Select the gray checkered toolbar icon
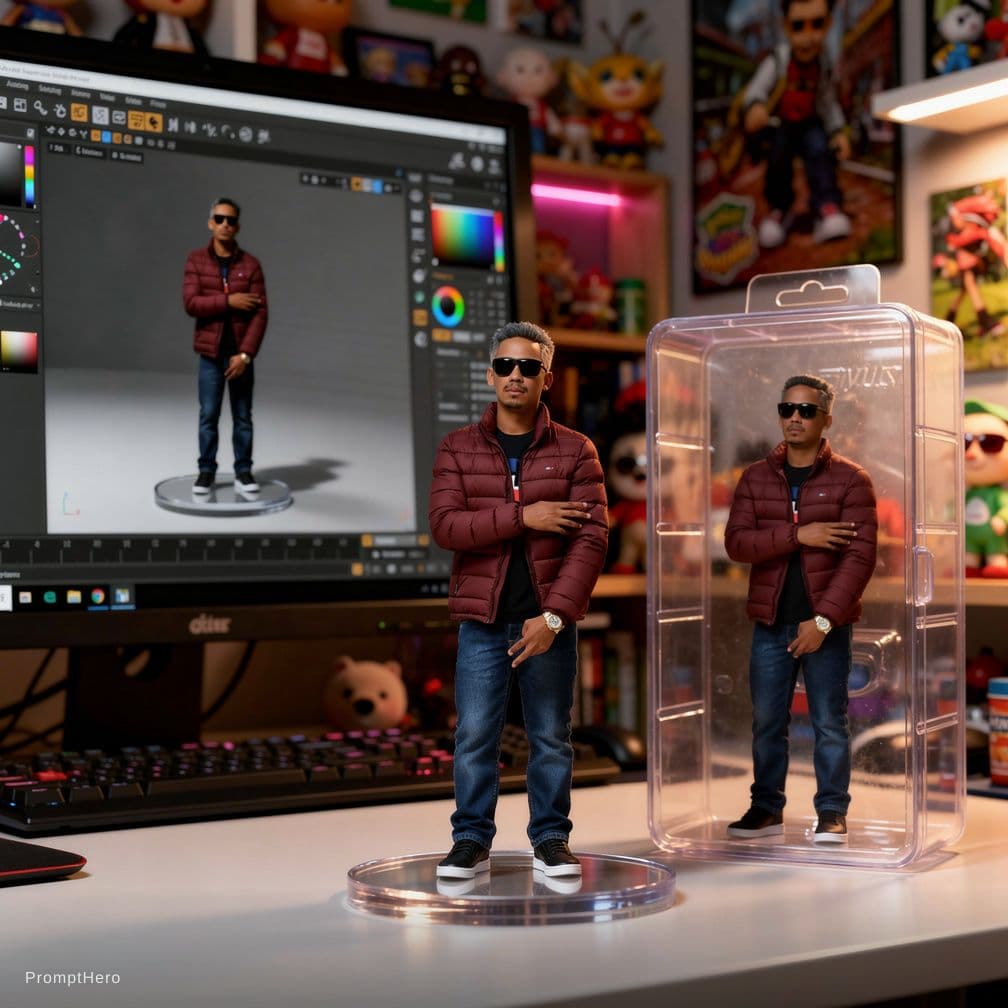This screenshot has height=1008, width=1008. click(100, 115)
